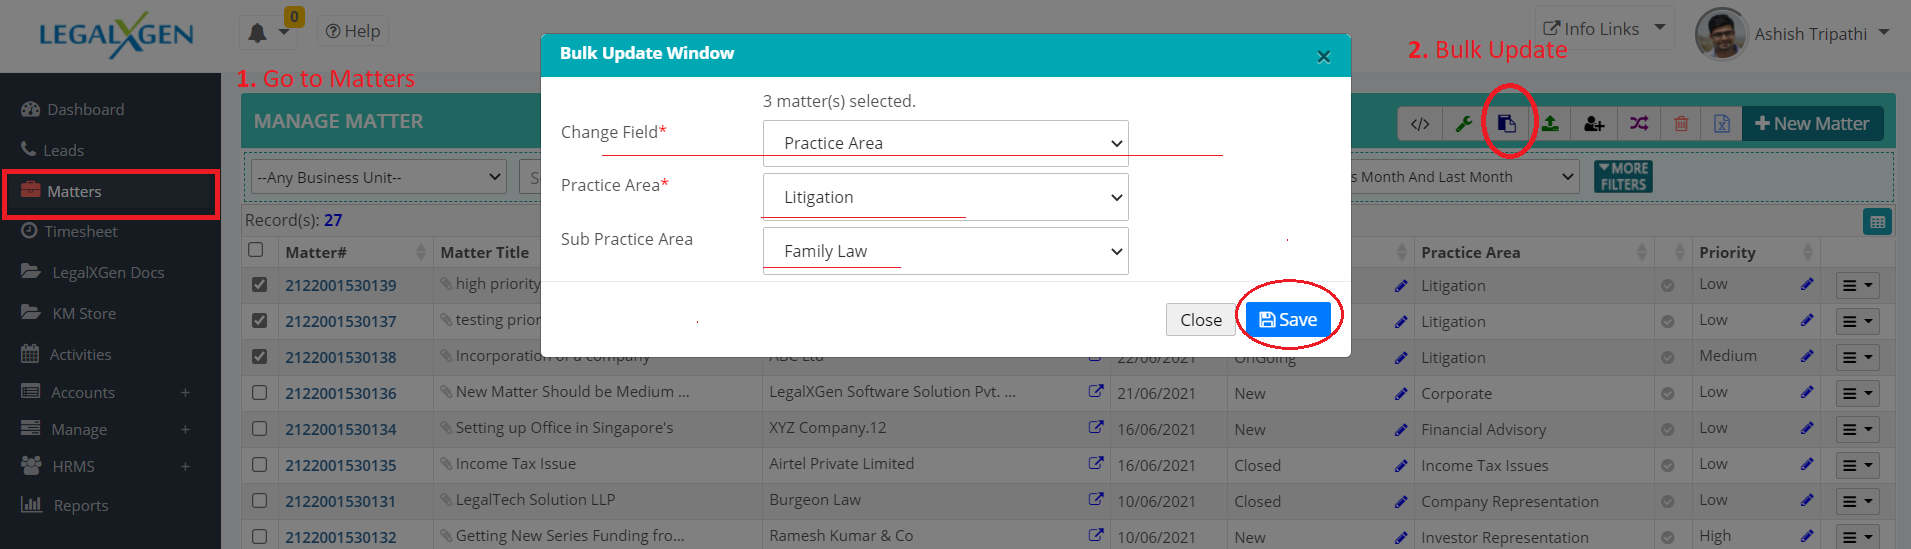Screen dimensions: 1911x549
Task: Click the red trash delete icon
Action: pyautogui.click(x=1681, y=124)
